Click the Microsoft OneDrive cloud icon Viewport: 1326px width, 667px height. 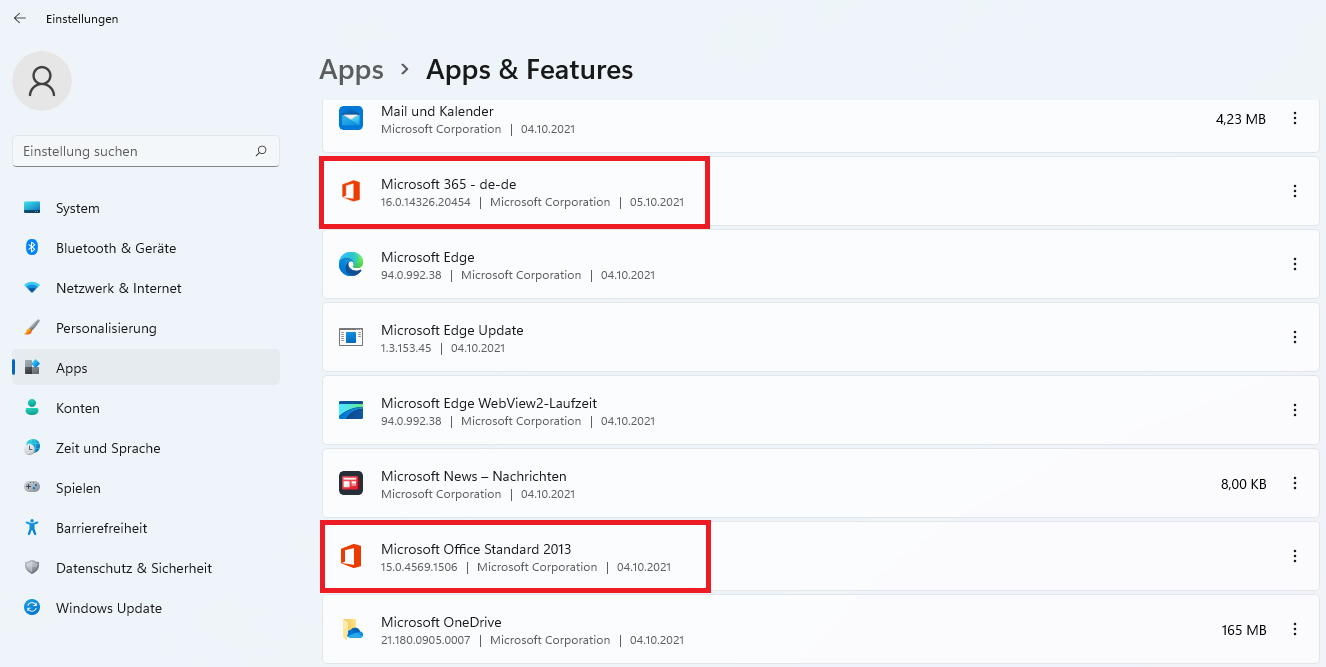[350, 629]
